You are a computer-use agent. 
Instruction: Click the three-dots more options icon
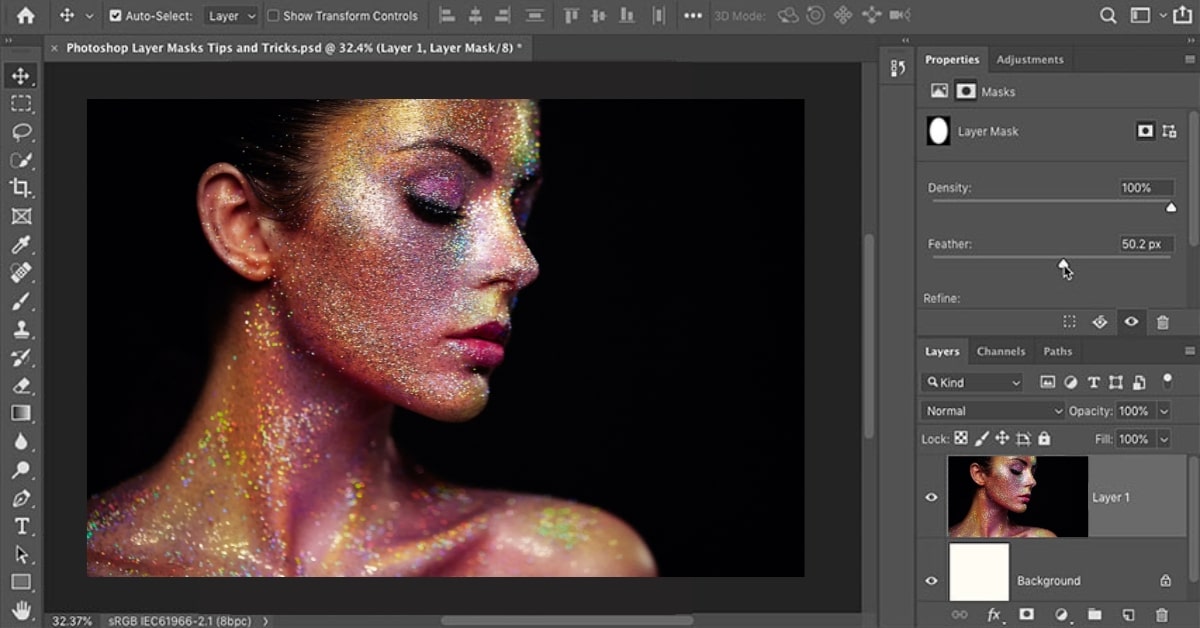coord(692,16)
